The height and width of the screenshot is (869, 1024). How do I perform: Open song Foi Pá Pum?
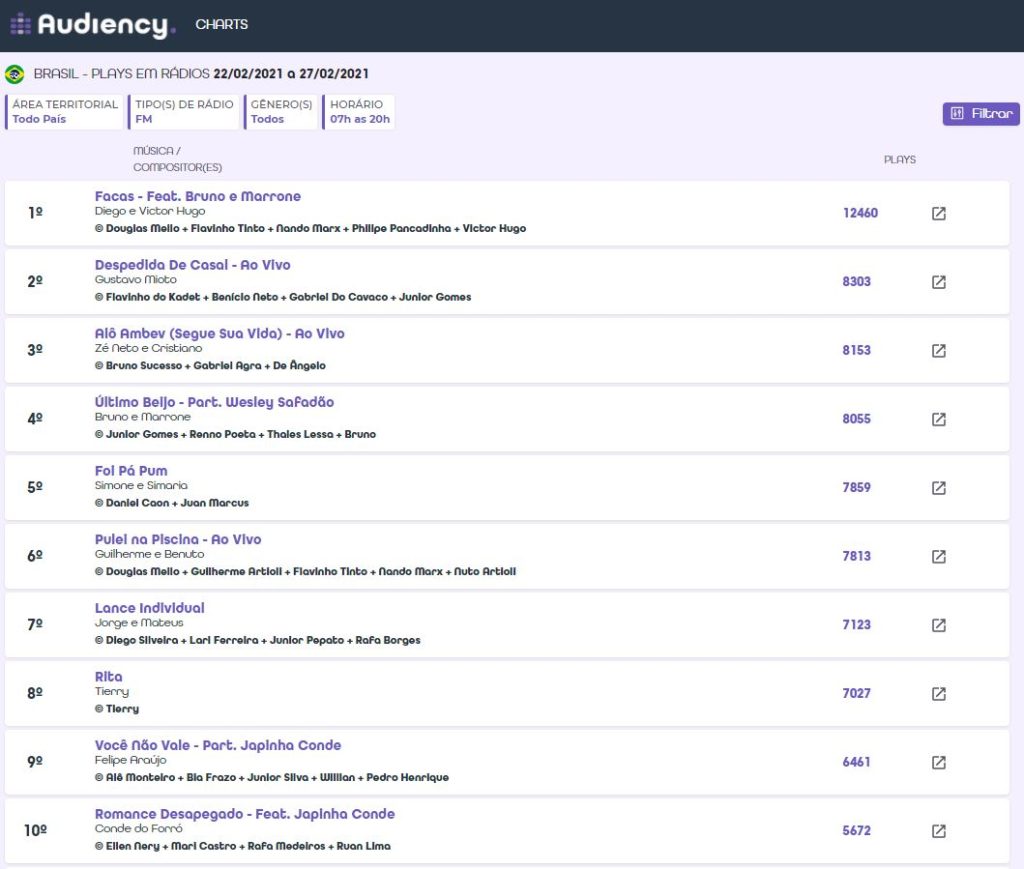(x=131, y=471)
